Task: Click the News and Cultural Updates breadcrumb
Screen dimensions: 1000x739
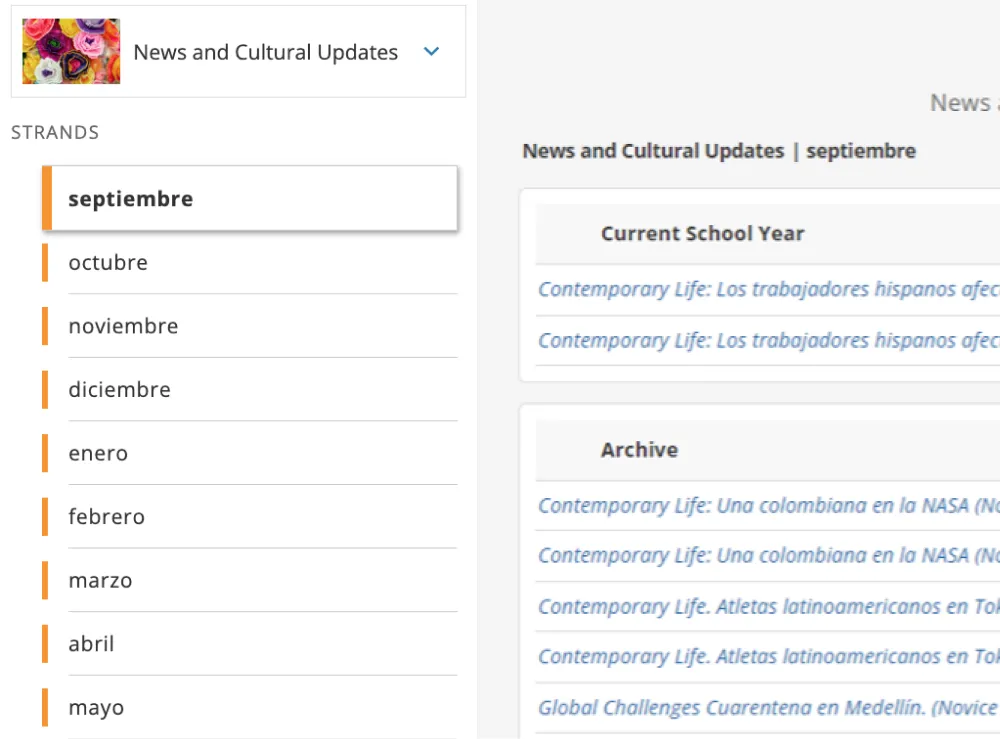Action: (x=651, y=150)
